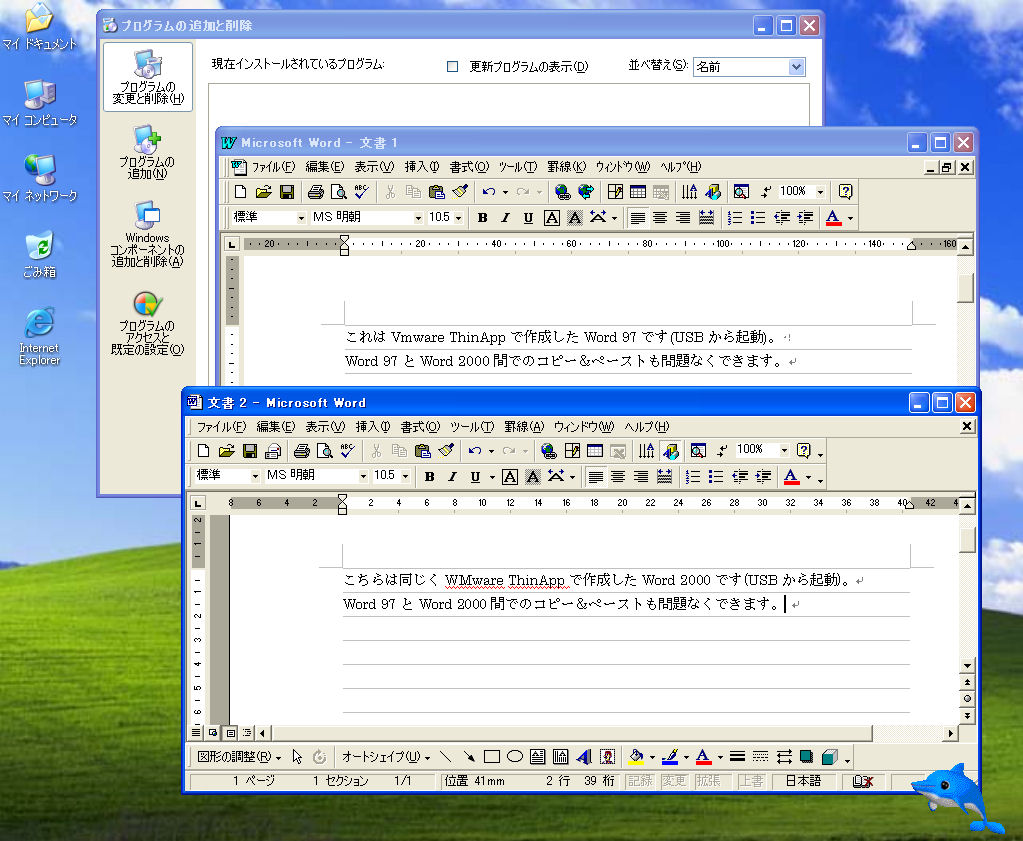
Task: Select プログラムのアクセスと既定の設定 button
Action: [148, 323]
